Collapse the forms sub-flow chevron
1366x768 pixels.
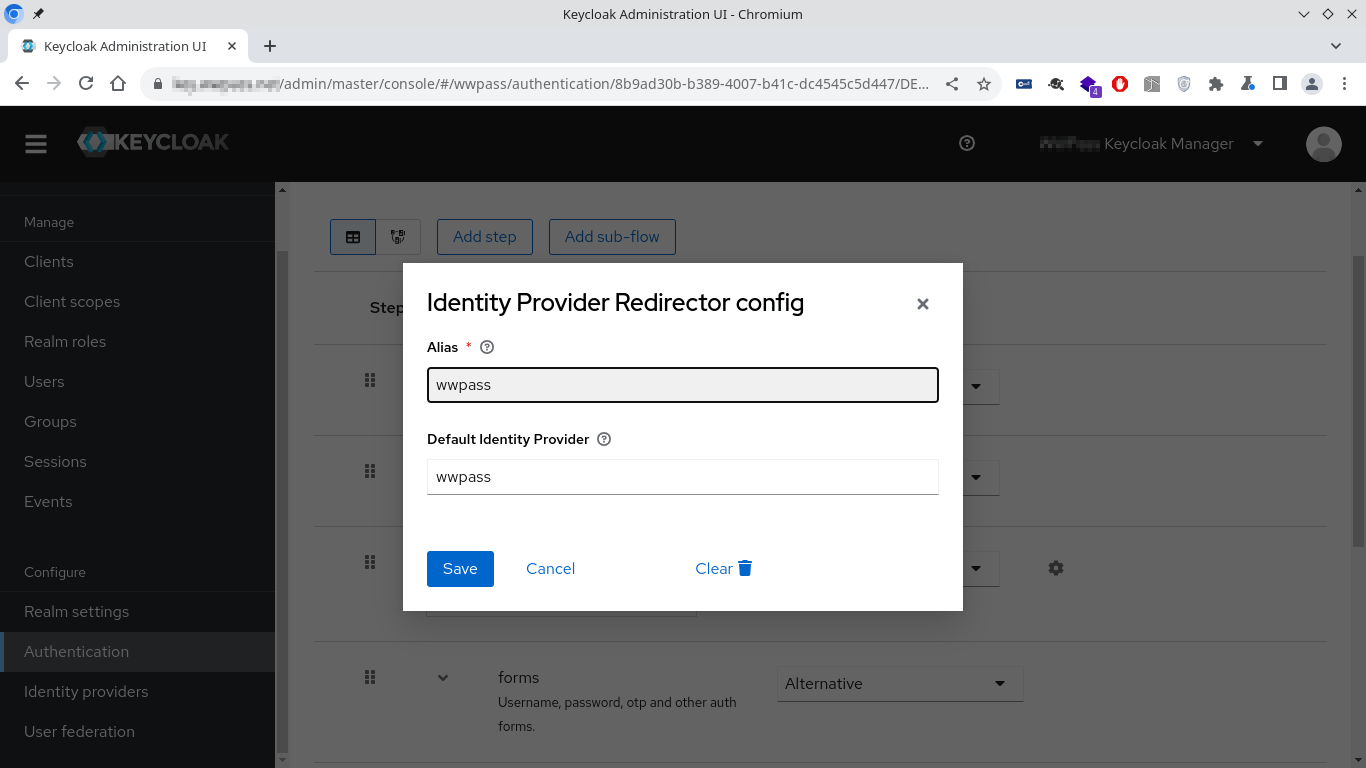point(443,678)
